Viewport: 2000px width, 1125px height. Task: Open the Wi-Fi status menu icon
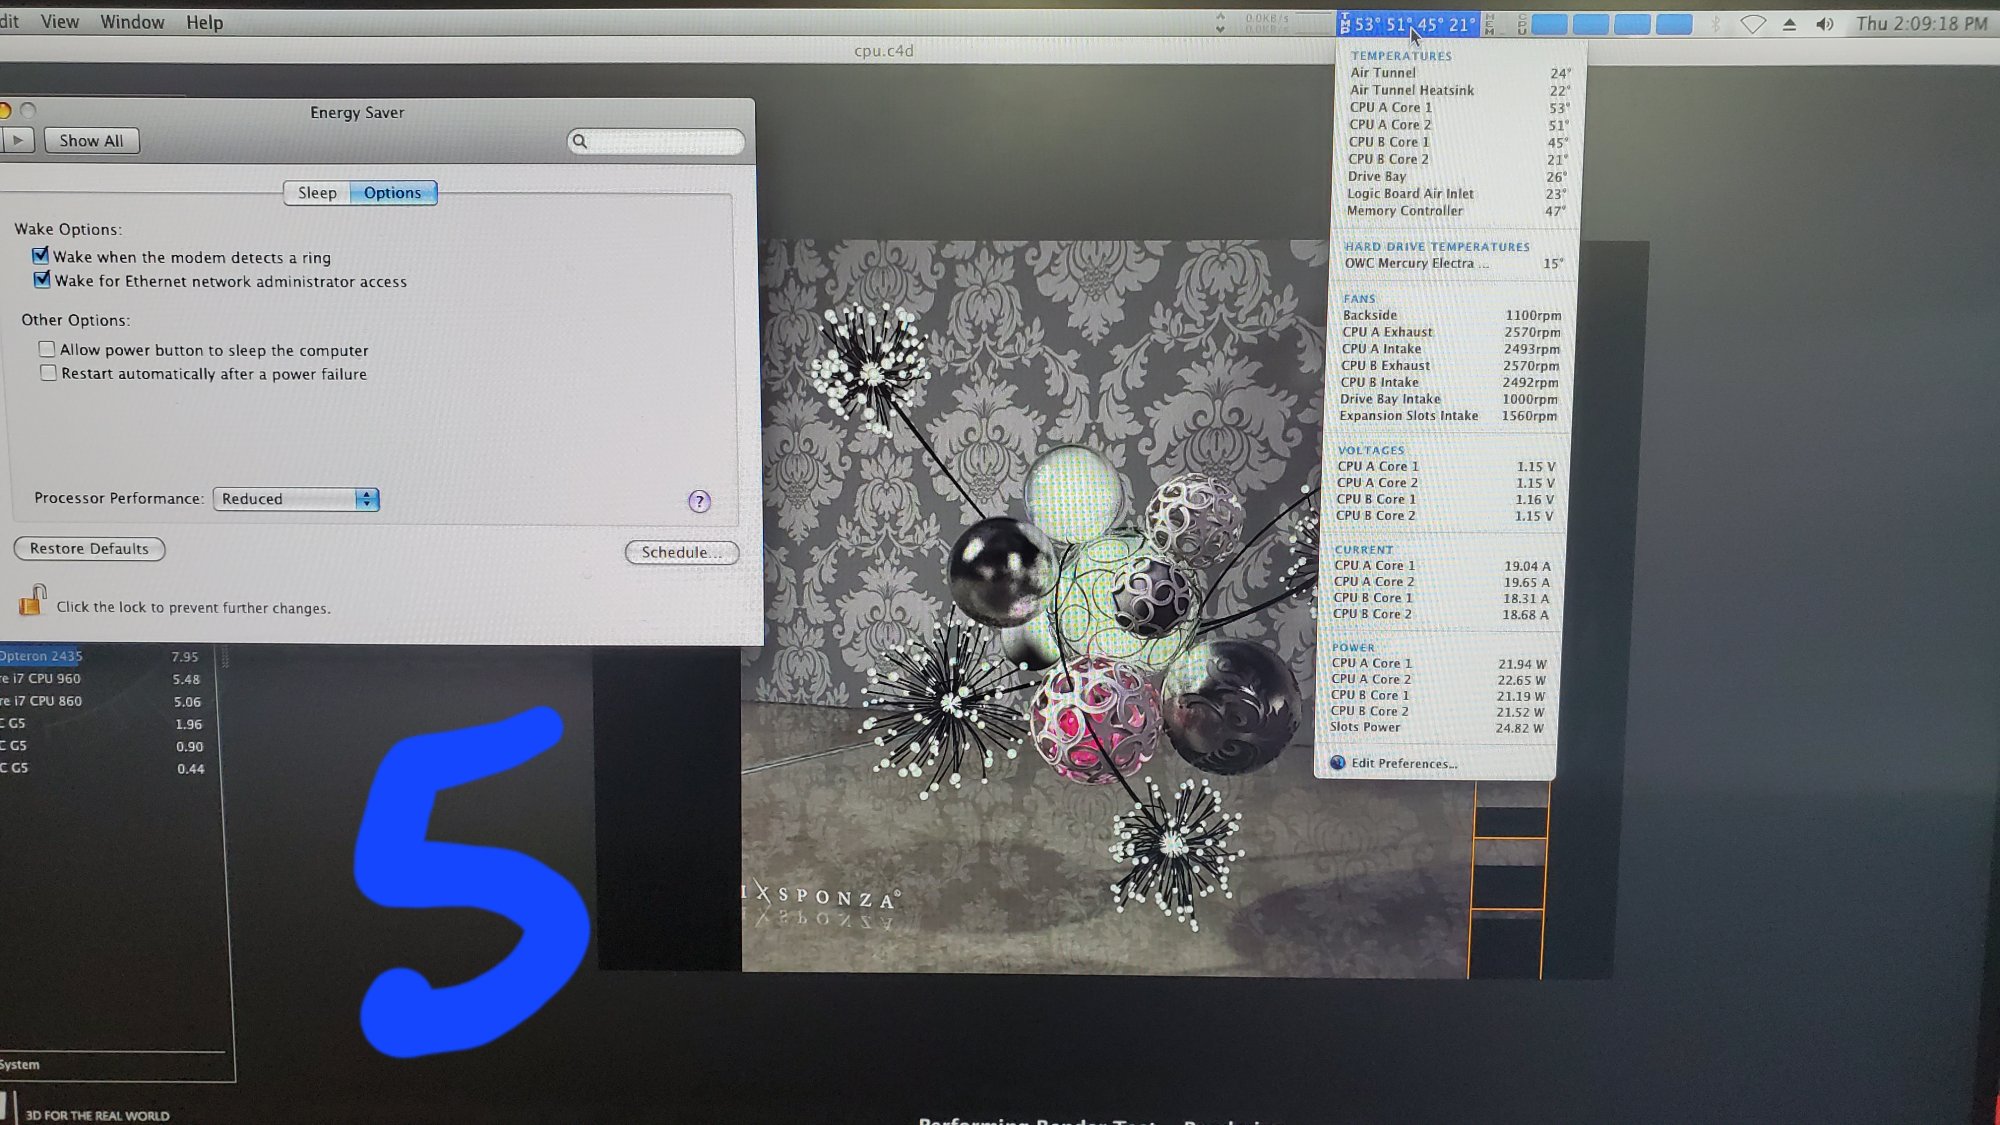[x=1752, y=24]
